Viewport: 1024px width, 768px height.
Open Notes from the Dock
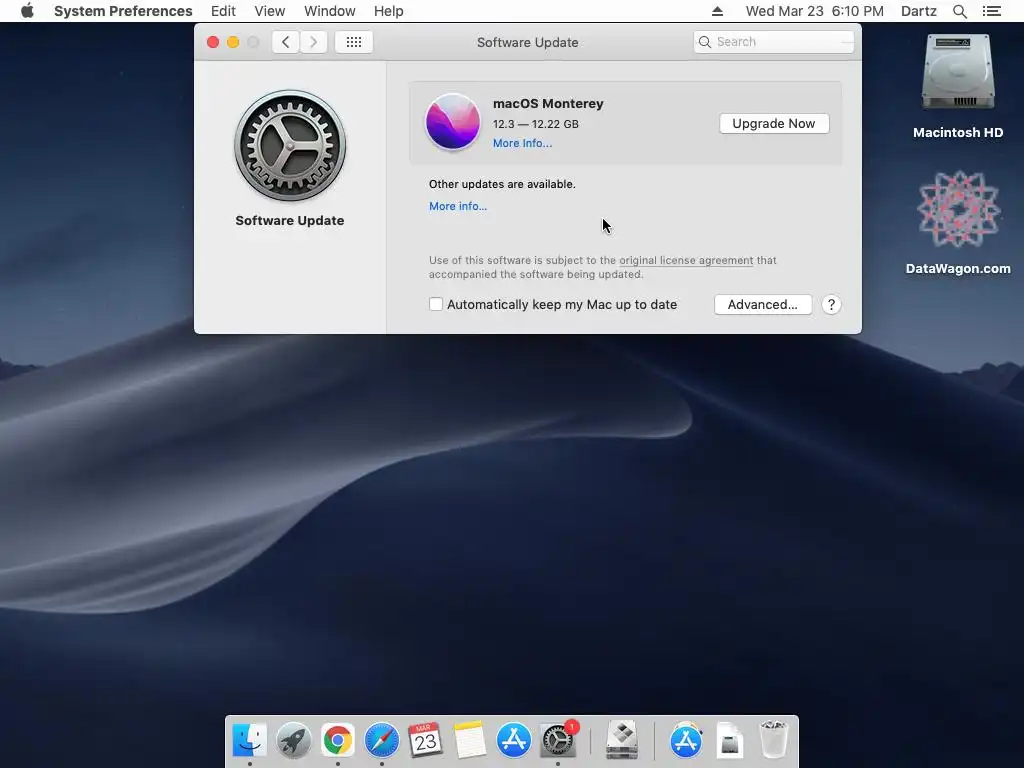click(x=470, y=740)
